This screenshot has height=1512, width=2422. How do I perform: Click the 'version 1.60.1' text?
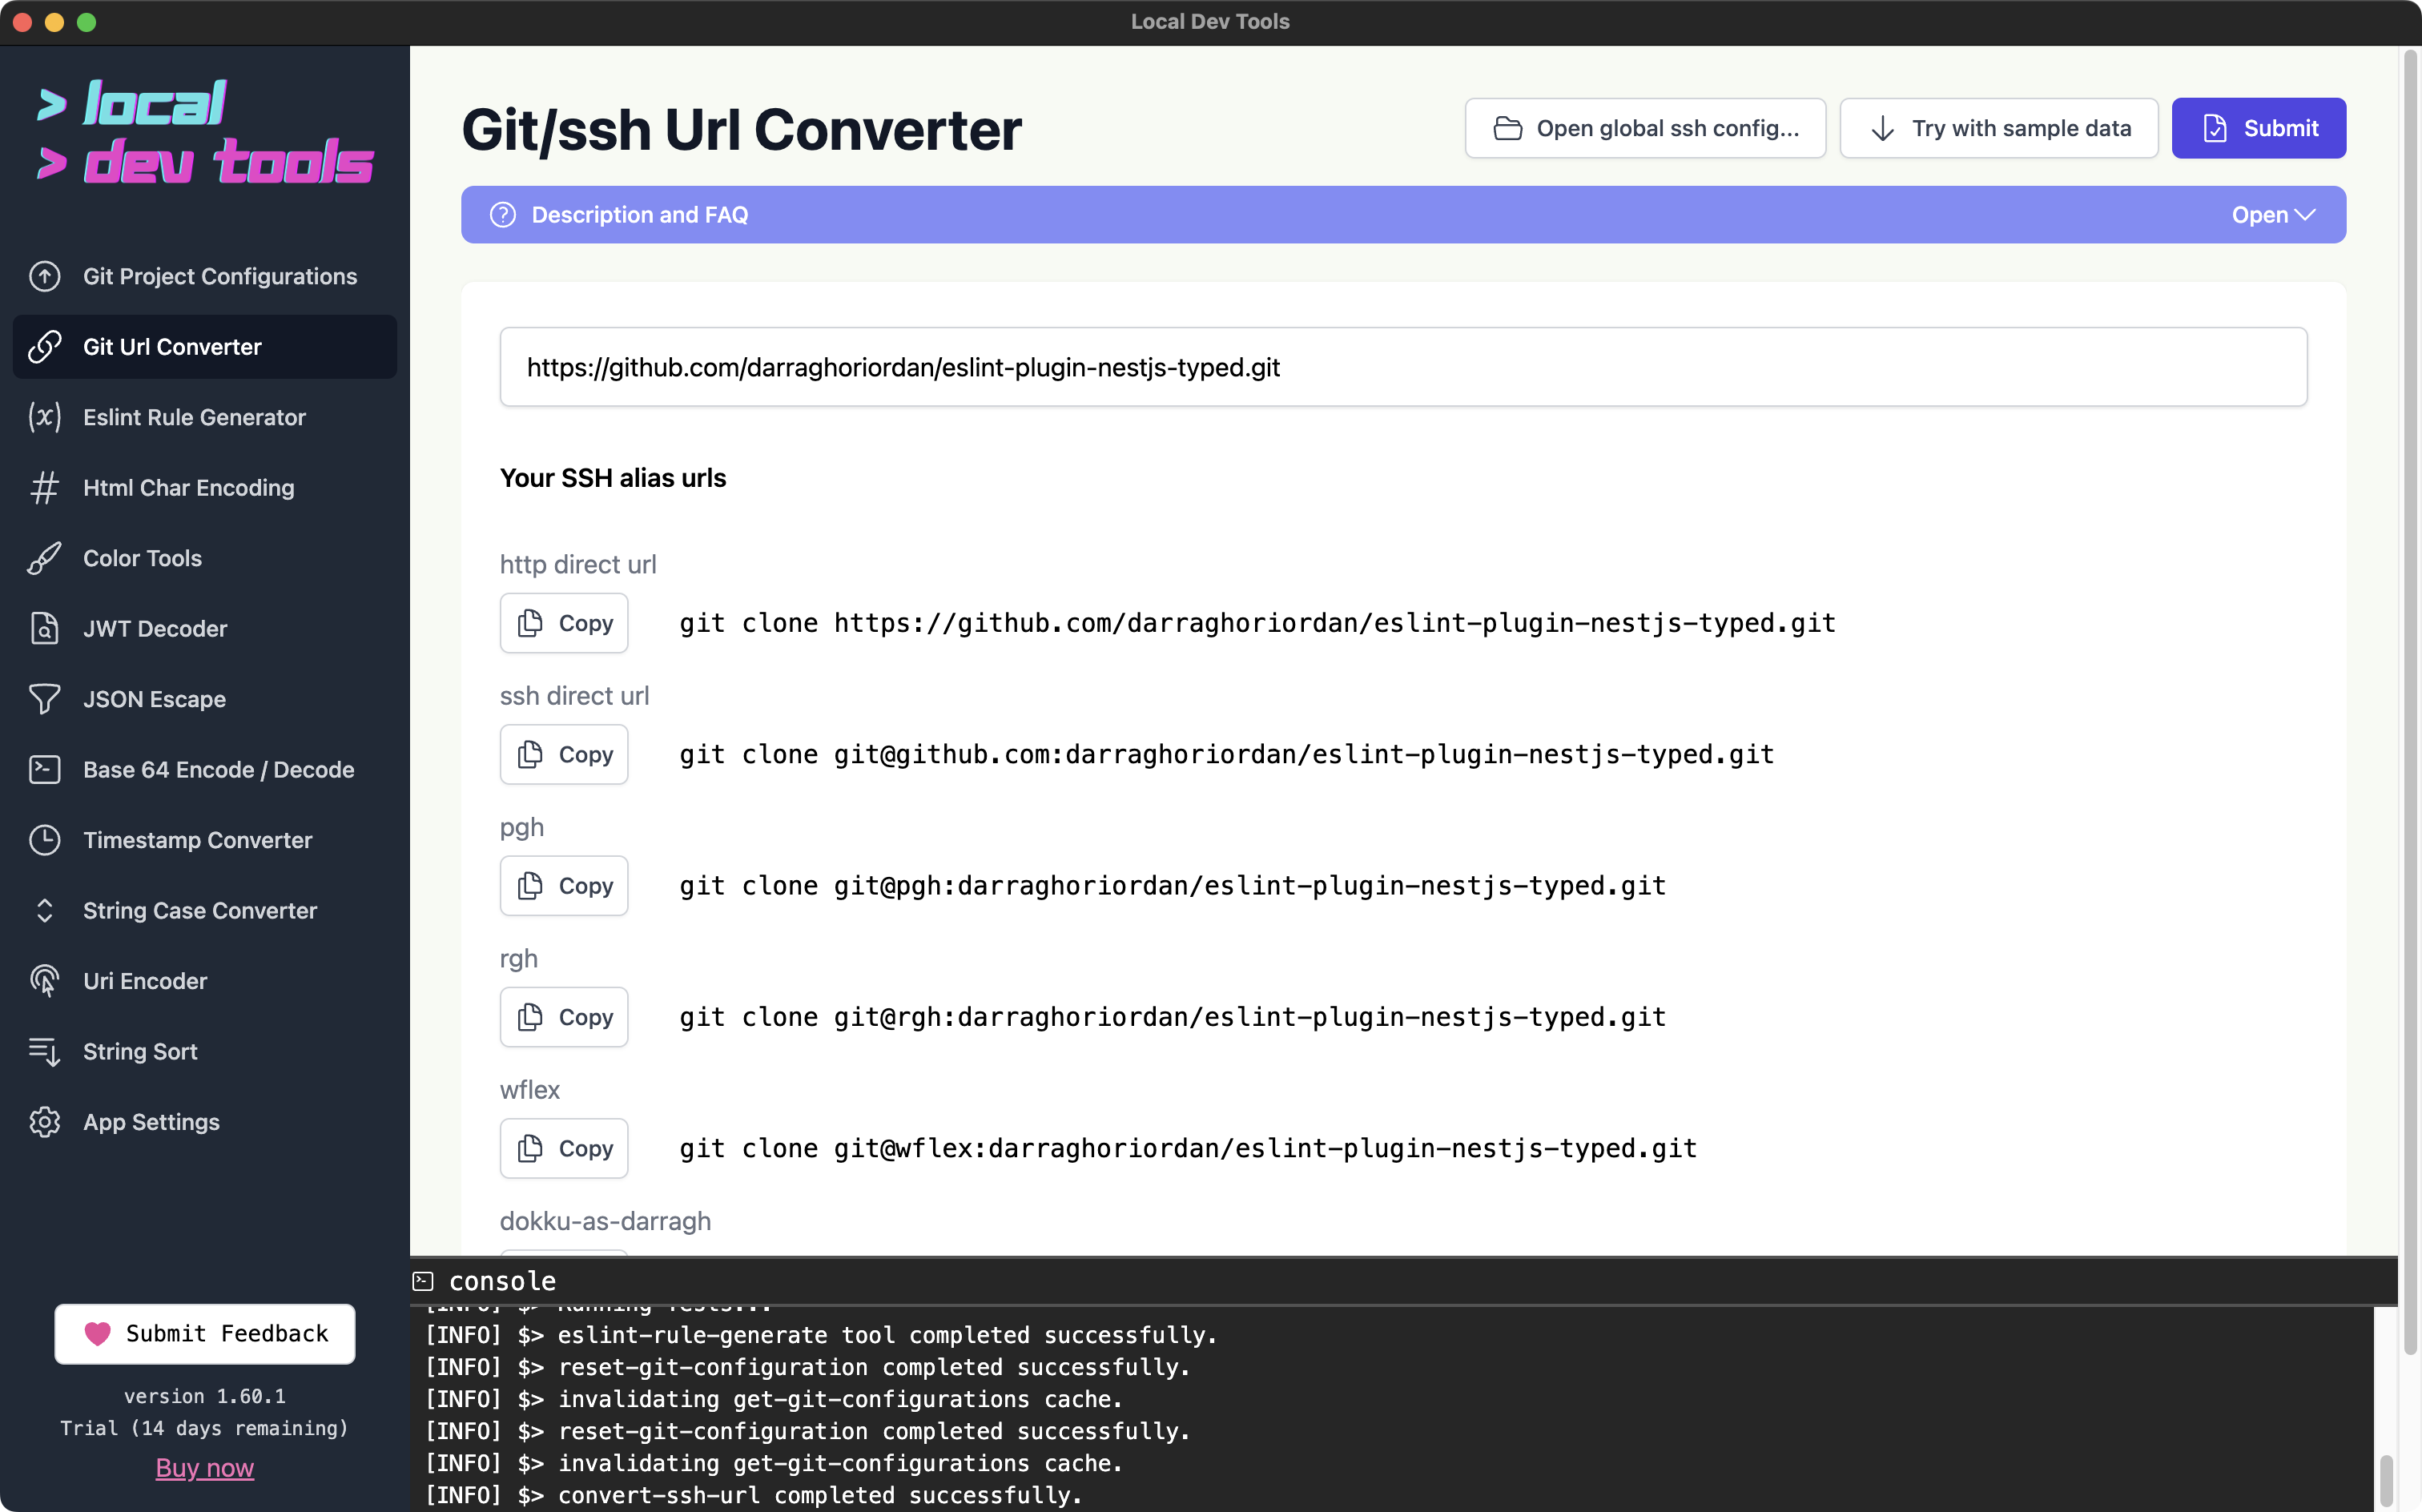tap(205, 1396)
